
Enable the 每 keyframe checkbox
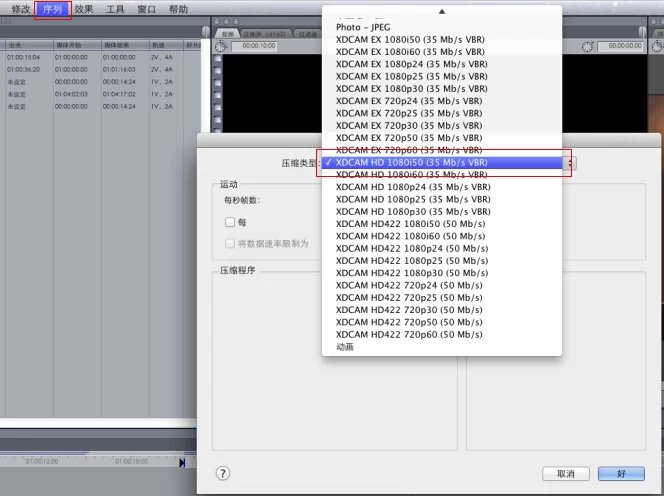[230, 222]
